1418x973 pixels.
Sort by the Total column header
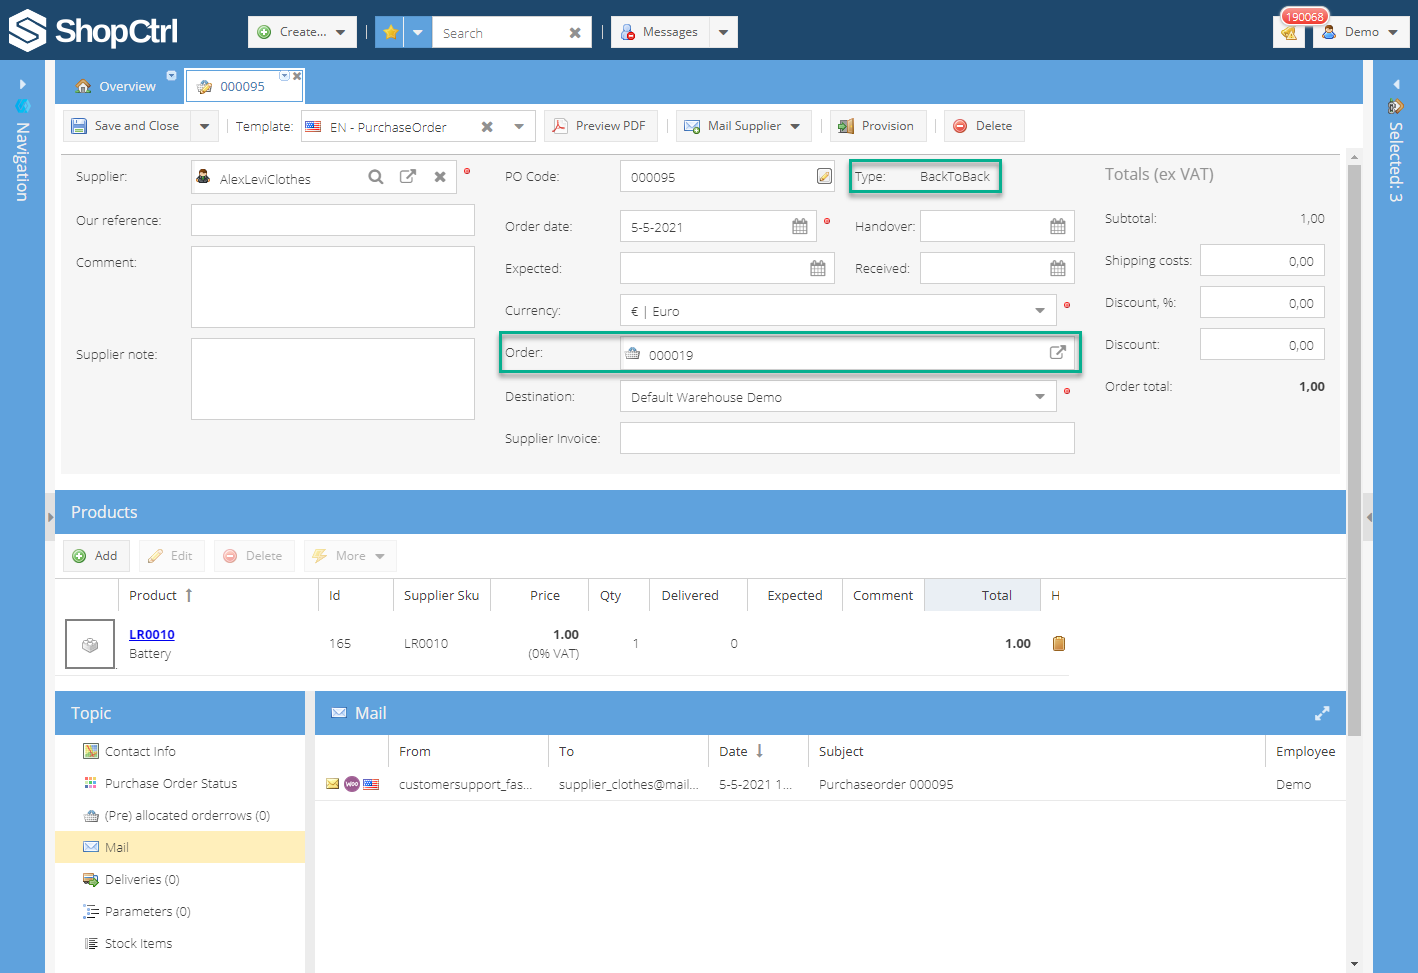(982, 595)
